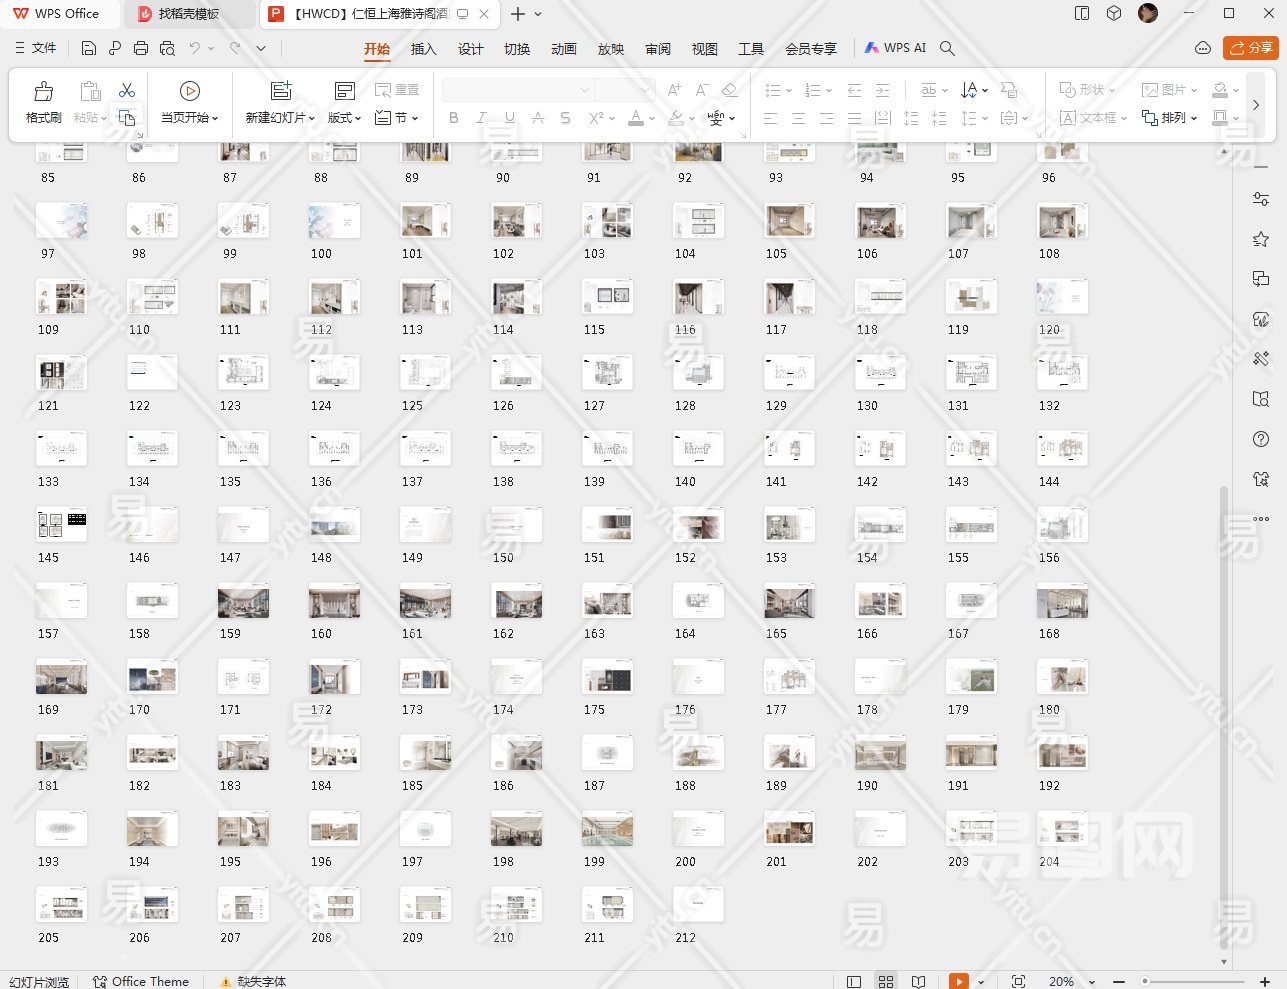Click the orange Share (分享) button
1287x989 pixels.
[1251, 48]
